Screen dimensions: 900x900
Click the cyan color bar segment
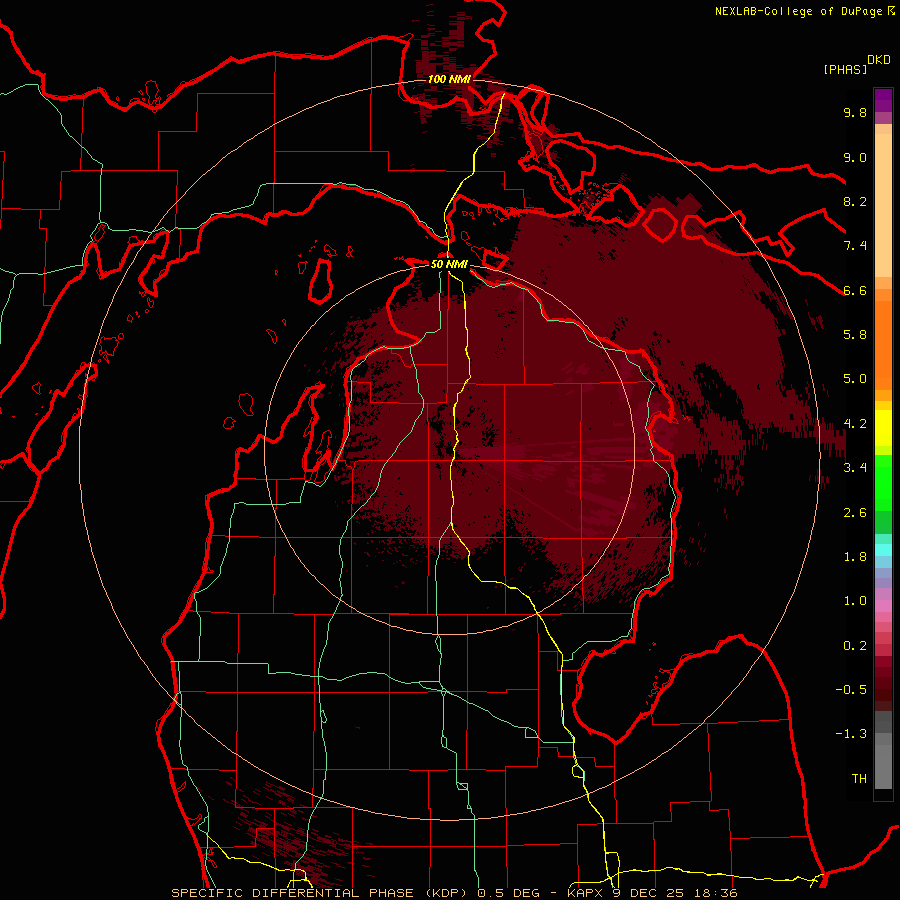(x=883, y=550)
